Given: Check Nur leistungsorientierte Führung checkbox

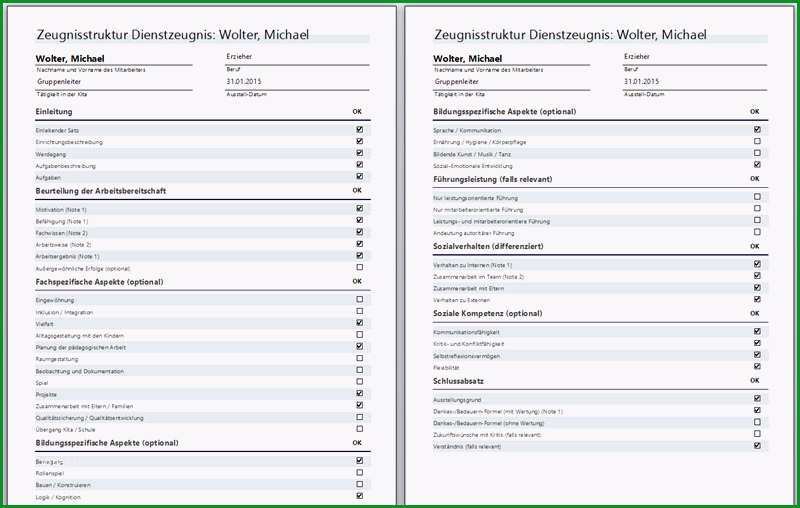Looking at the screenshot, I should [x=757, y=197].
